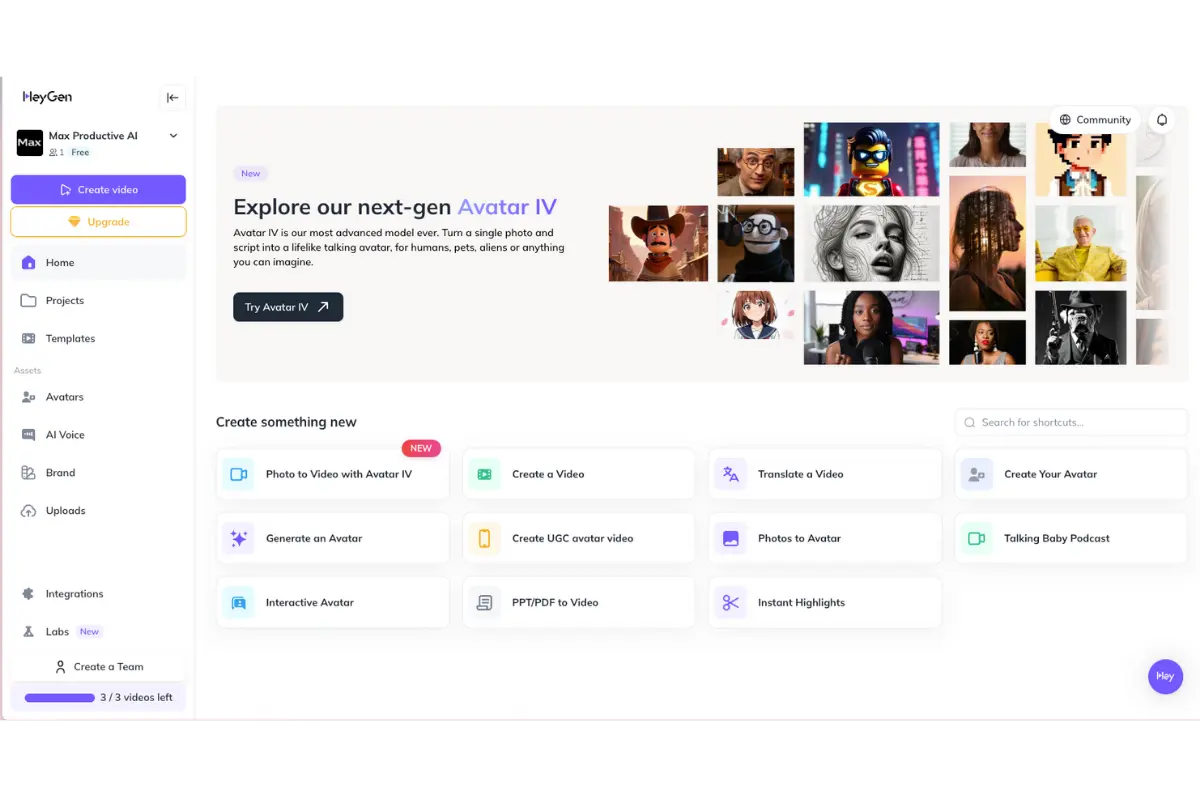Click the PPT/PDF to Video document icon
This screenshot has height=800, width=1200.
(485, 602)
